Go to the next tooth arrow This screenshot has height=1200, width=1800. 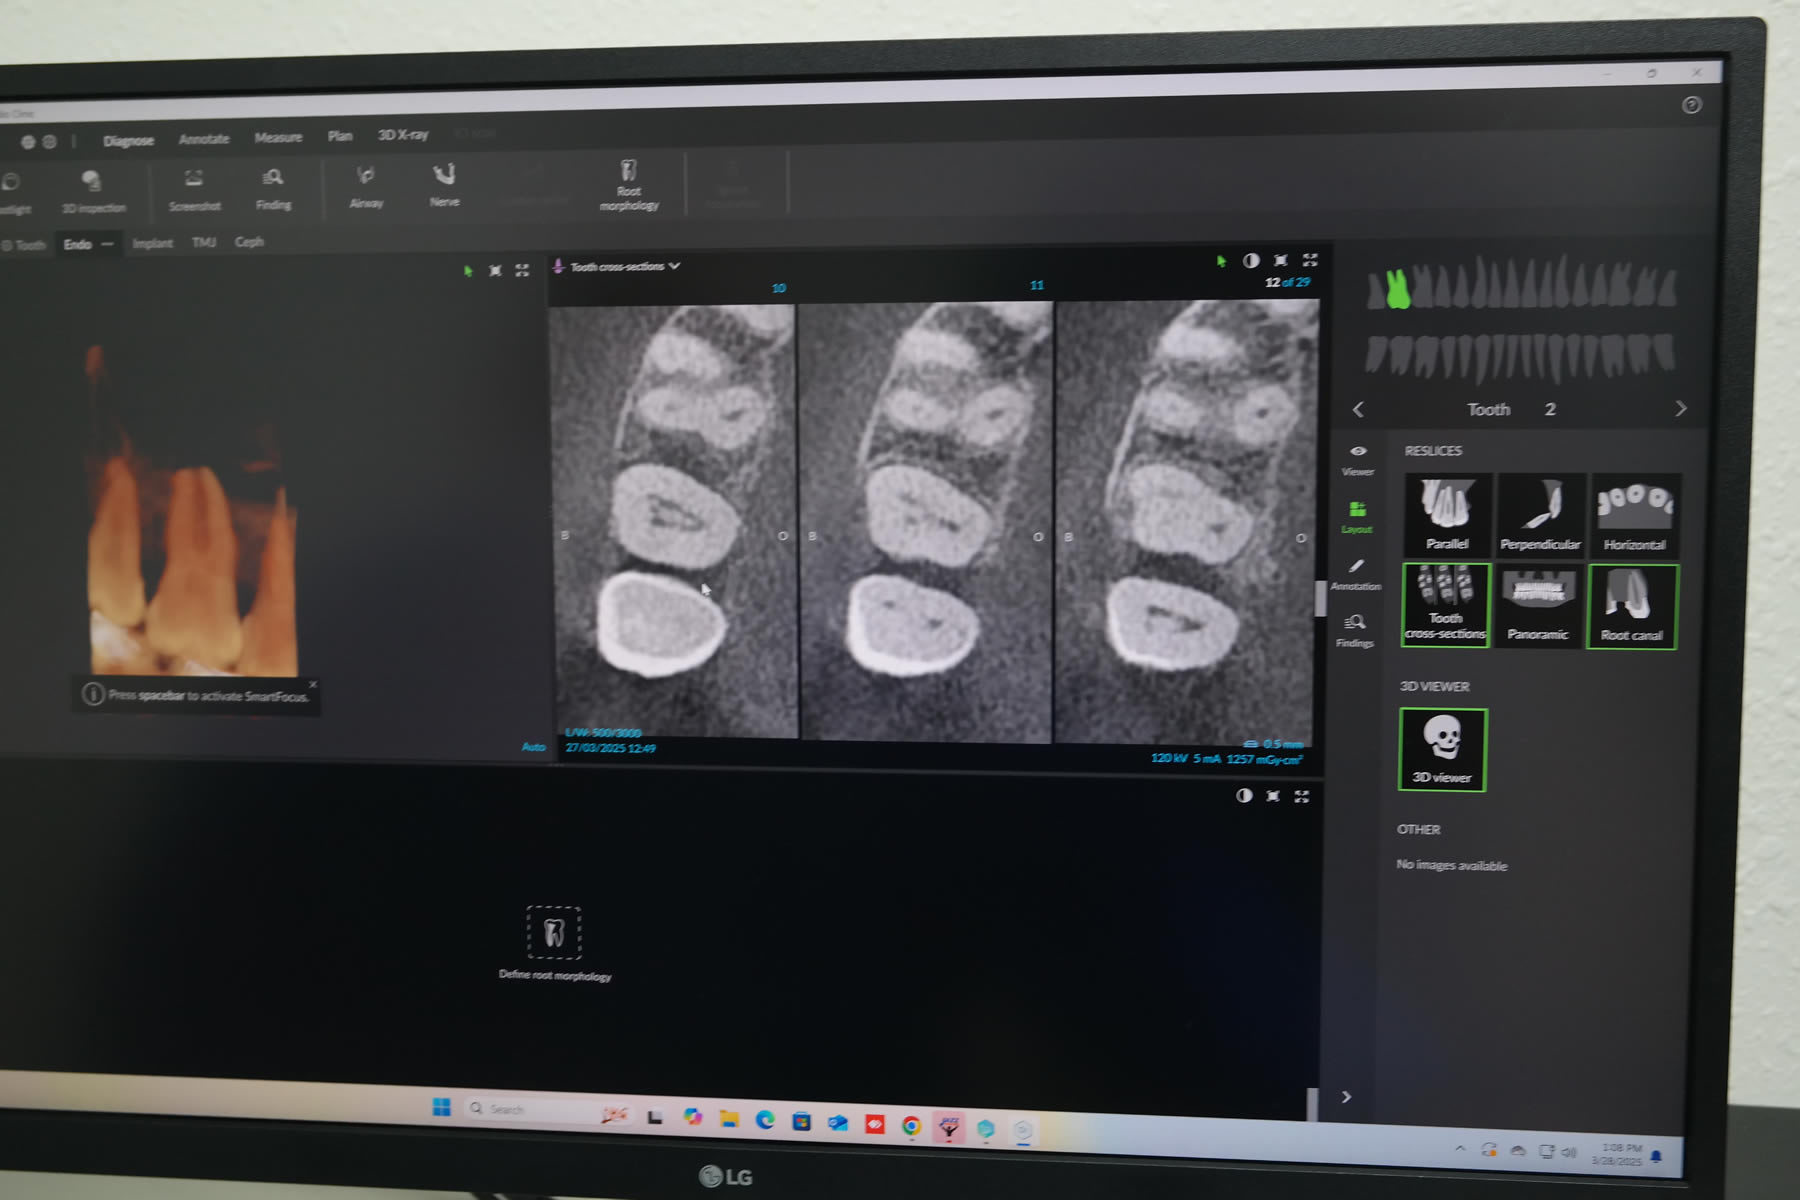(1680, 408)
